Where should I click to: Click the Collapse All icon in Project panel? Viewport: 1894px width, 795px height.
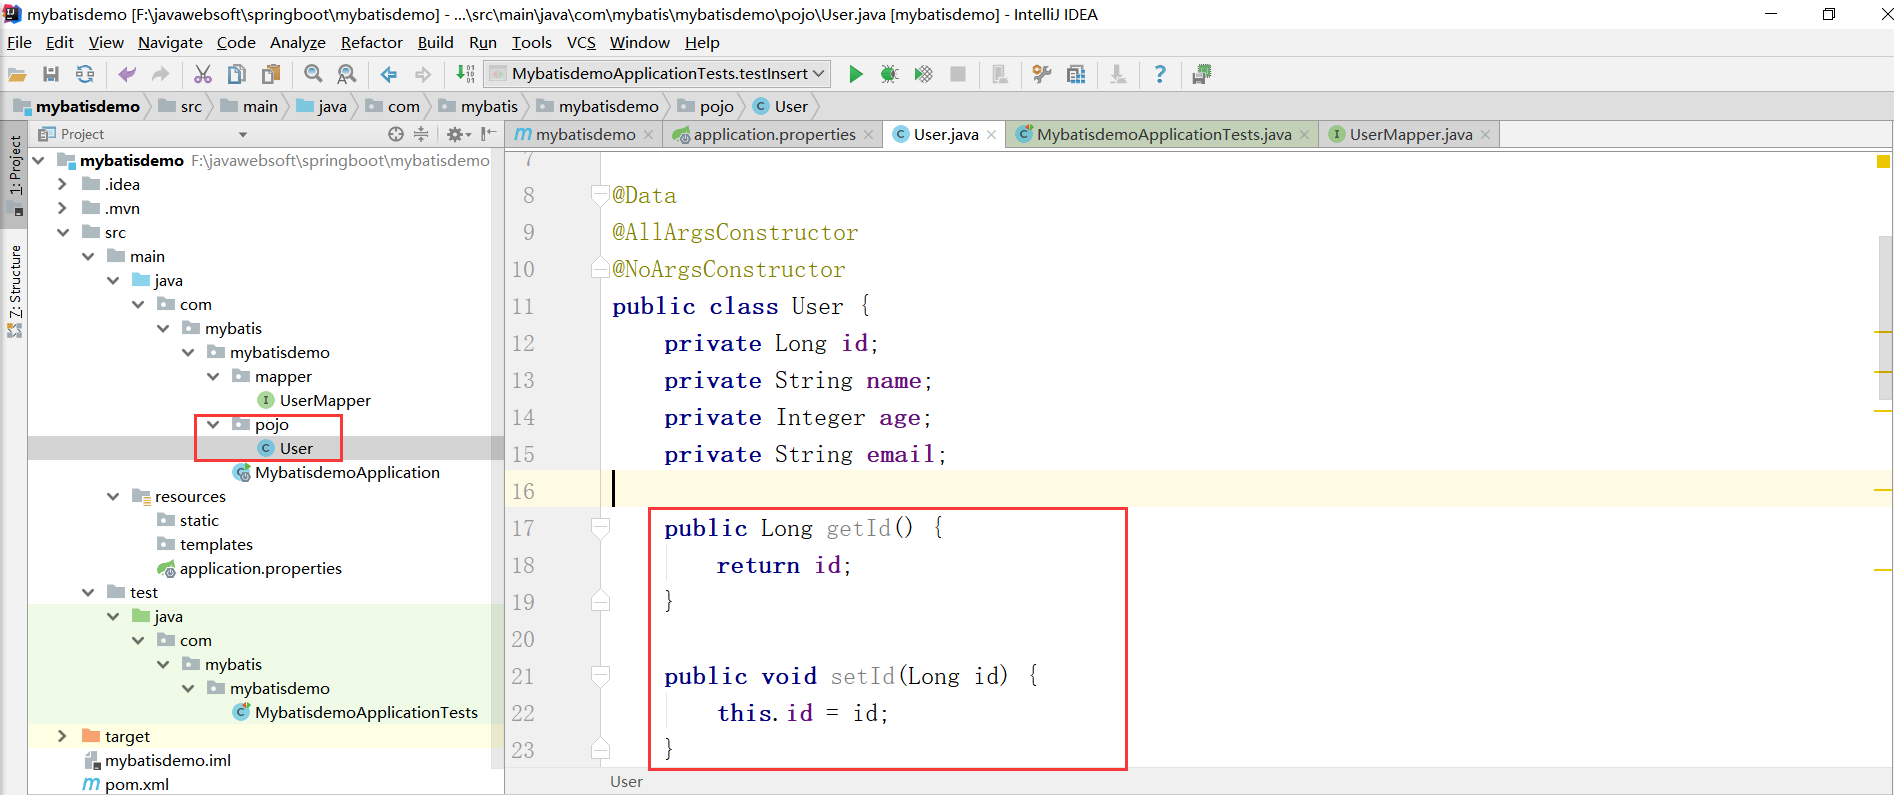coord(421,134)
